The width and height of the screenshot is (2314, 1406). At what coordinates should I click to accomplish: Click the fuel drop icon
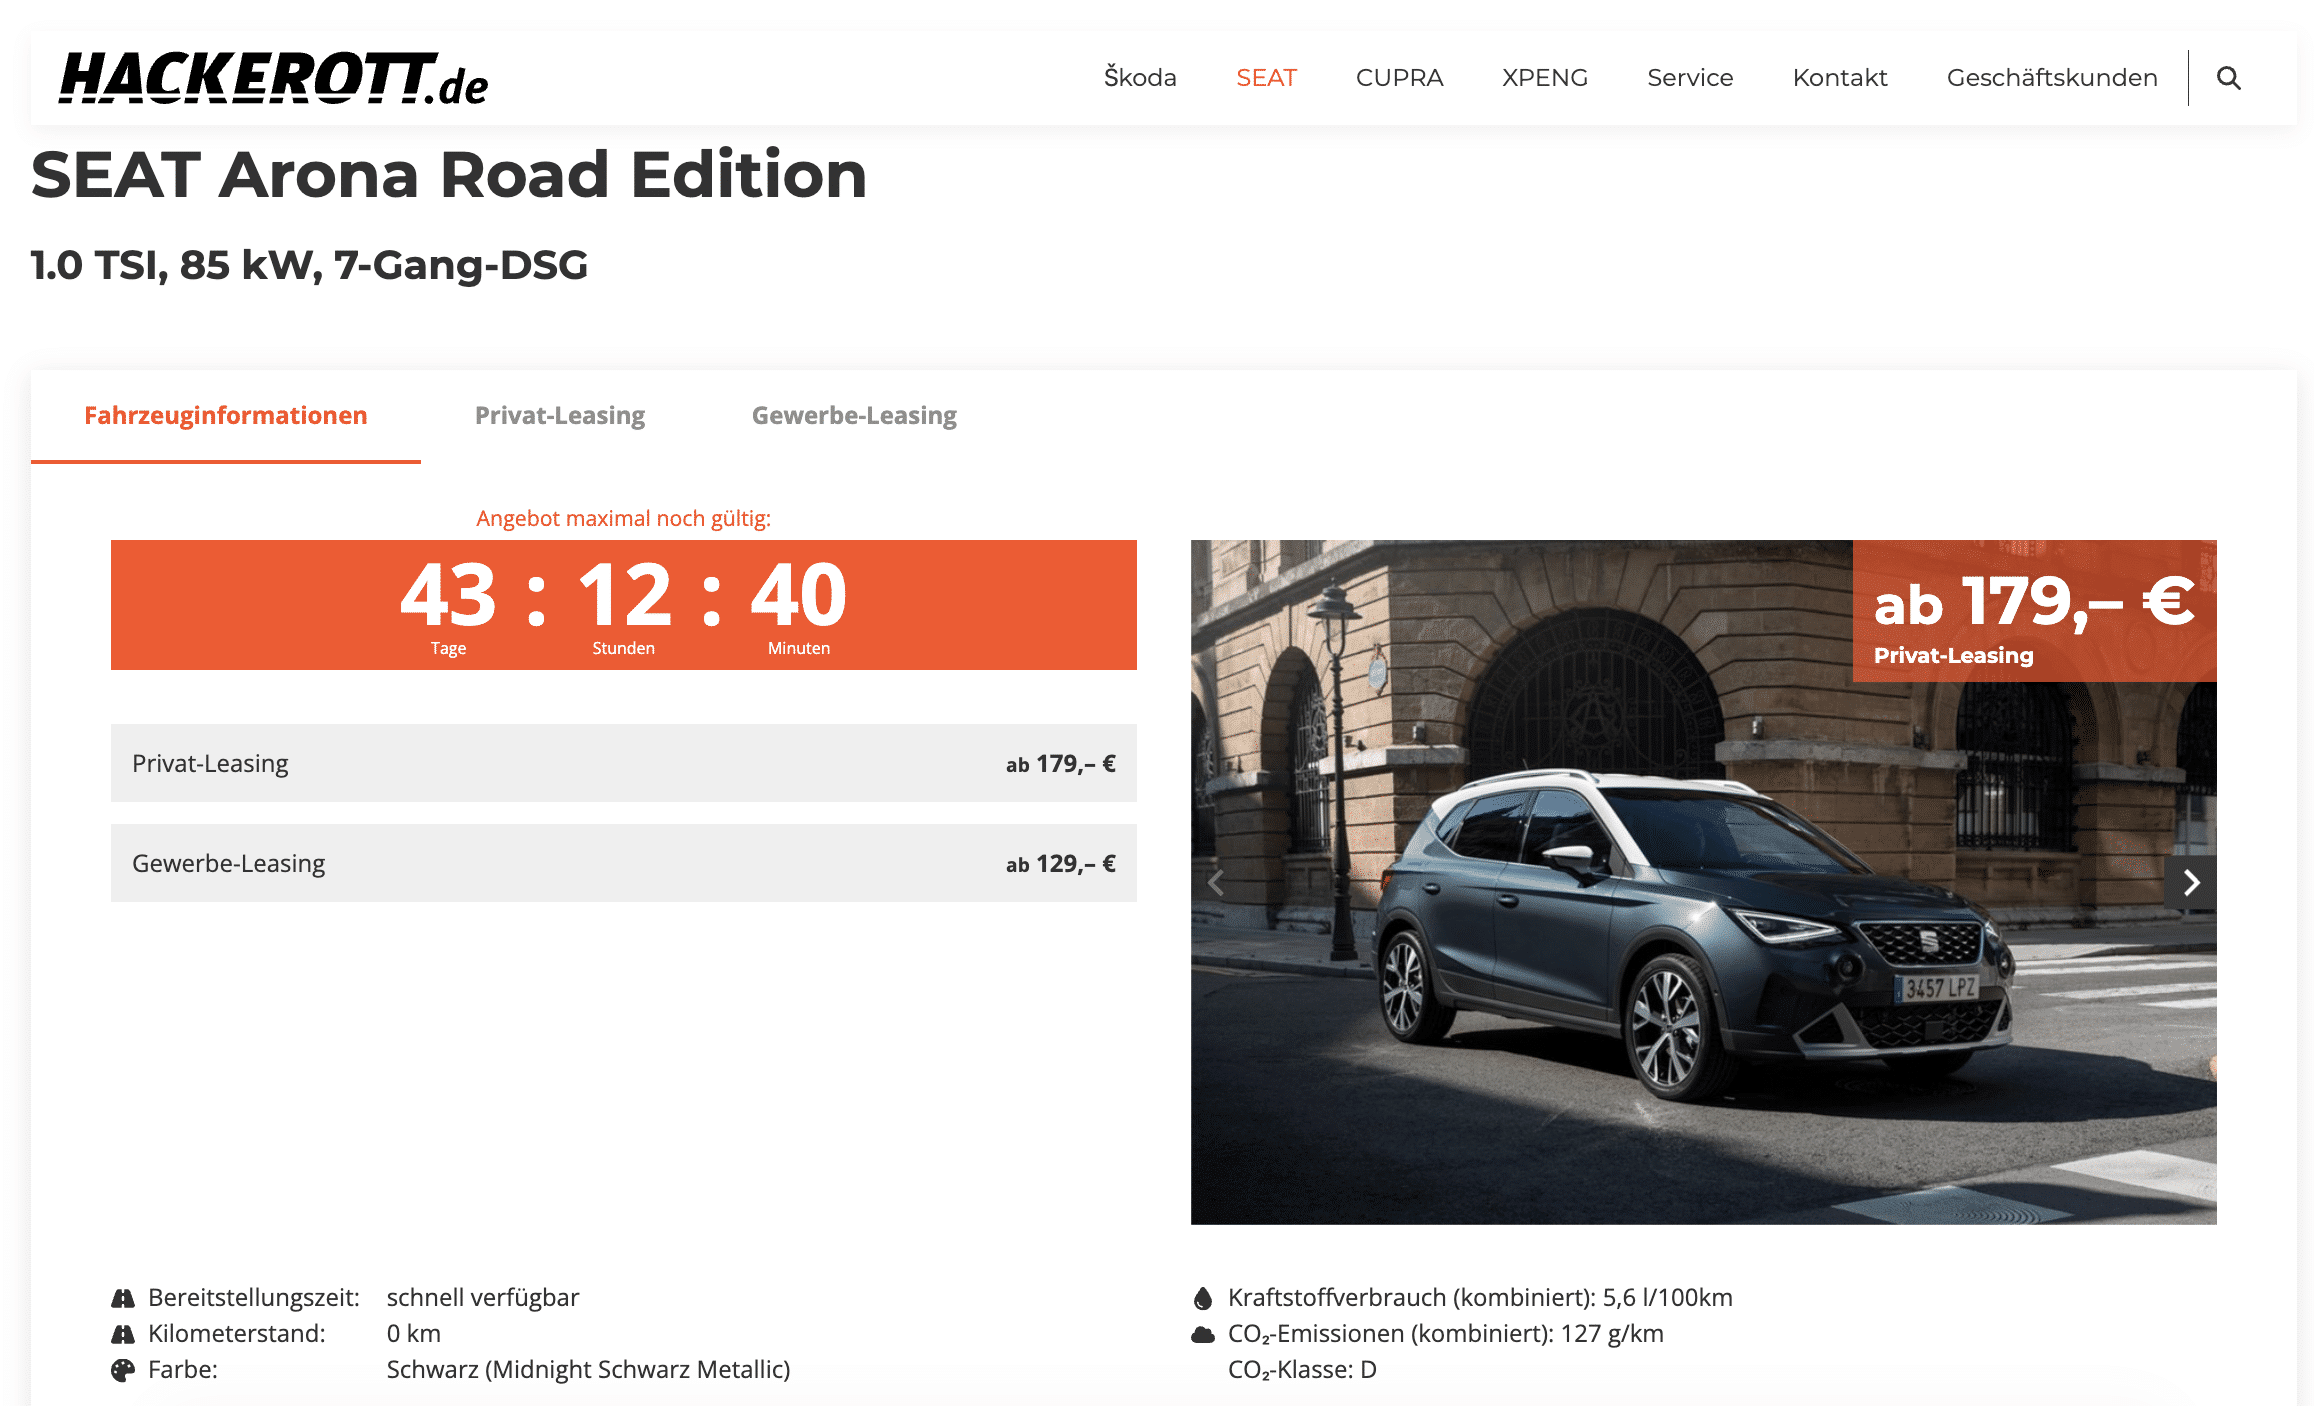click(1203, 1298)
